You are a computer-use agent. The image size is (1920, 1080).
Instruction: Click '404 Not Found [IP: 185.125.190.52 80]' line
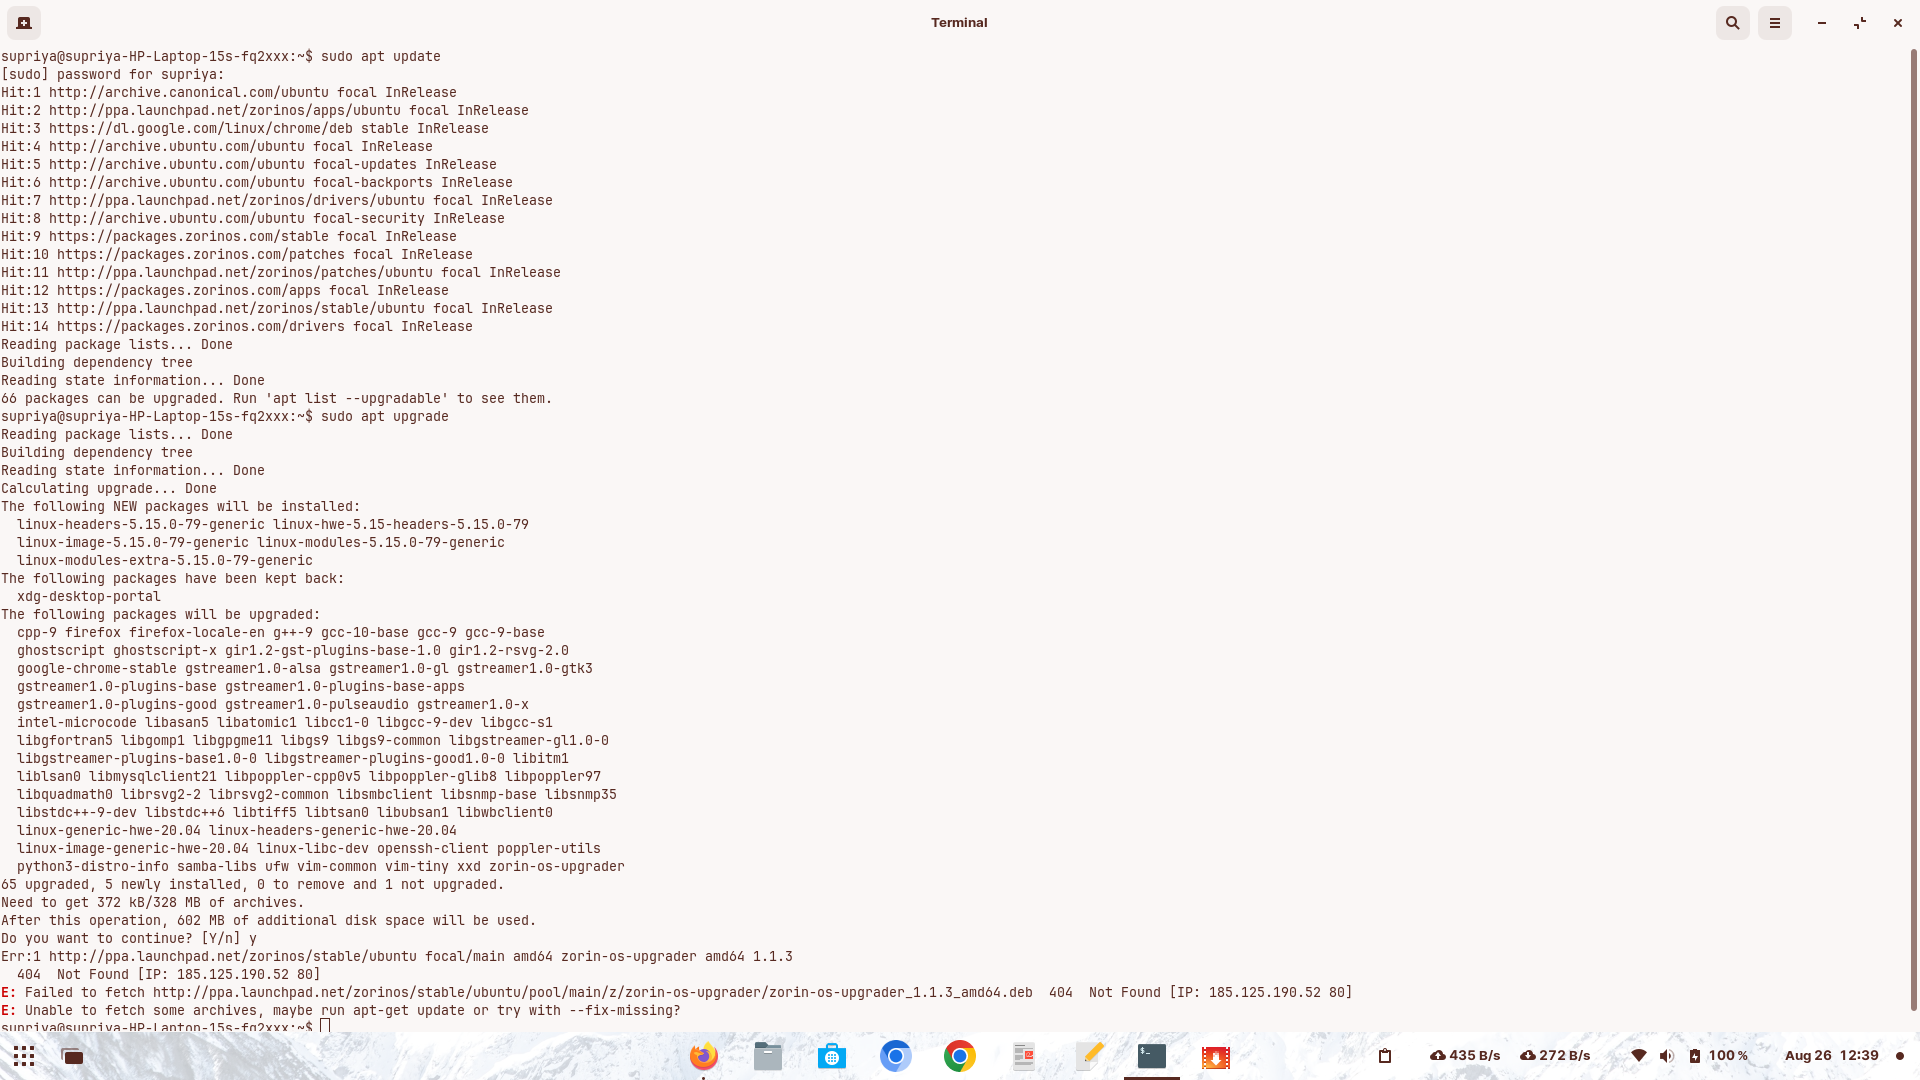click(169, 975)
